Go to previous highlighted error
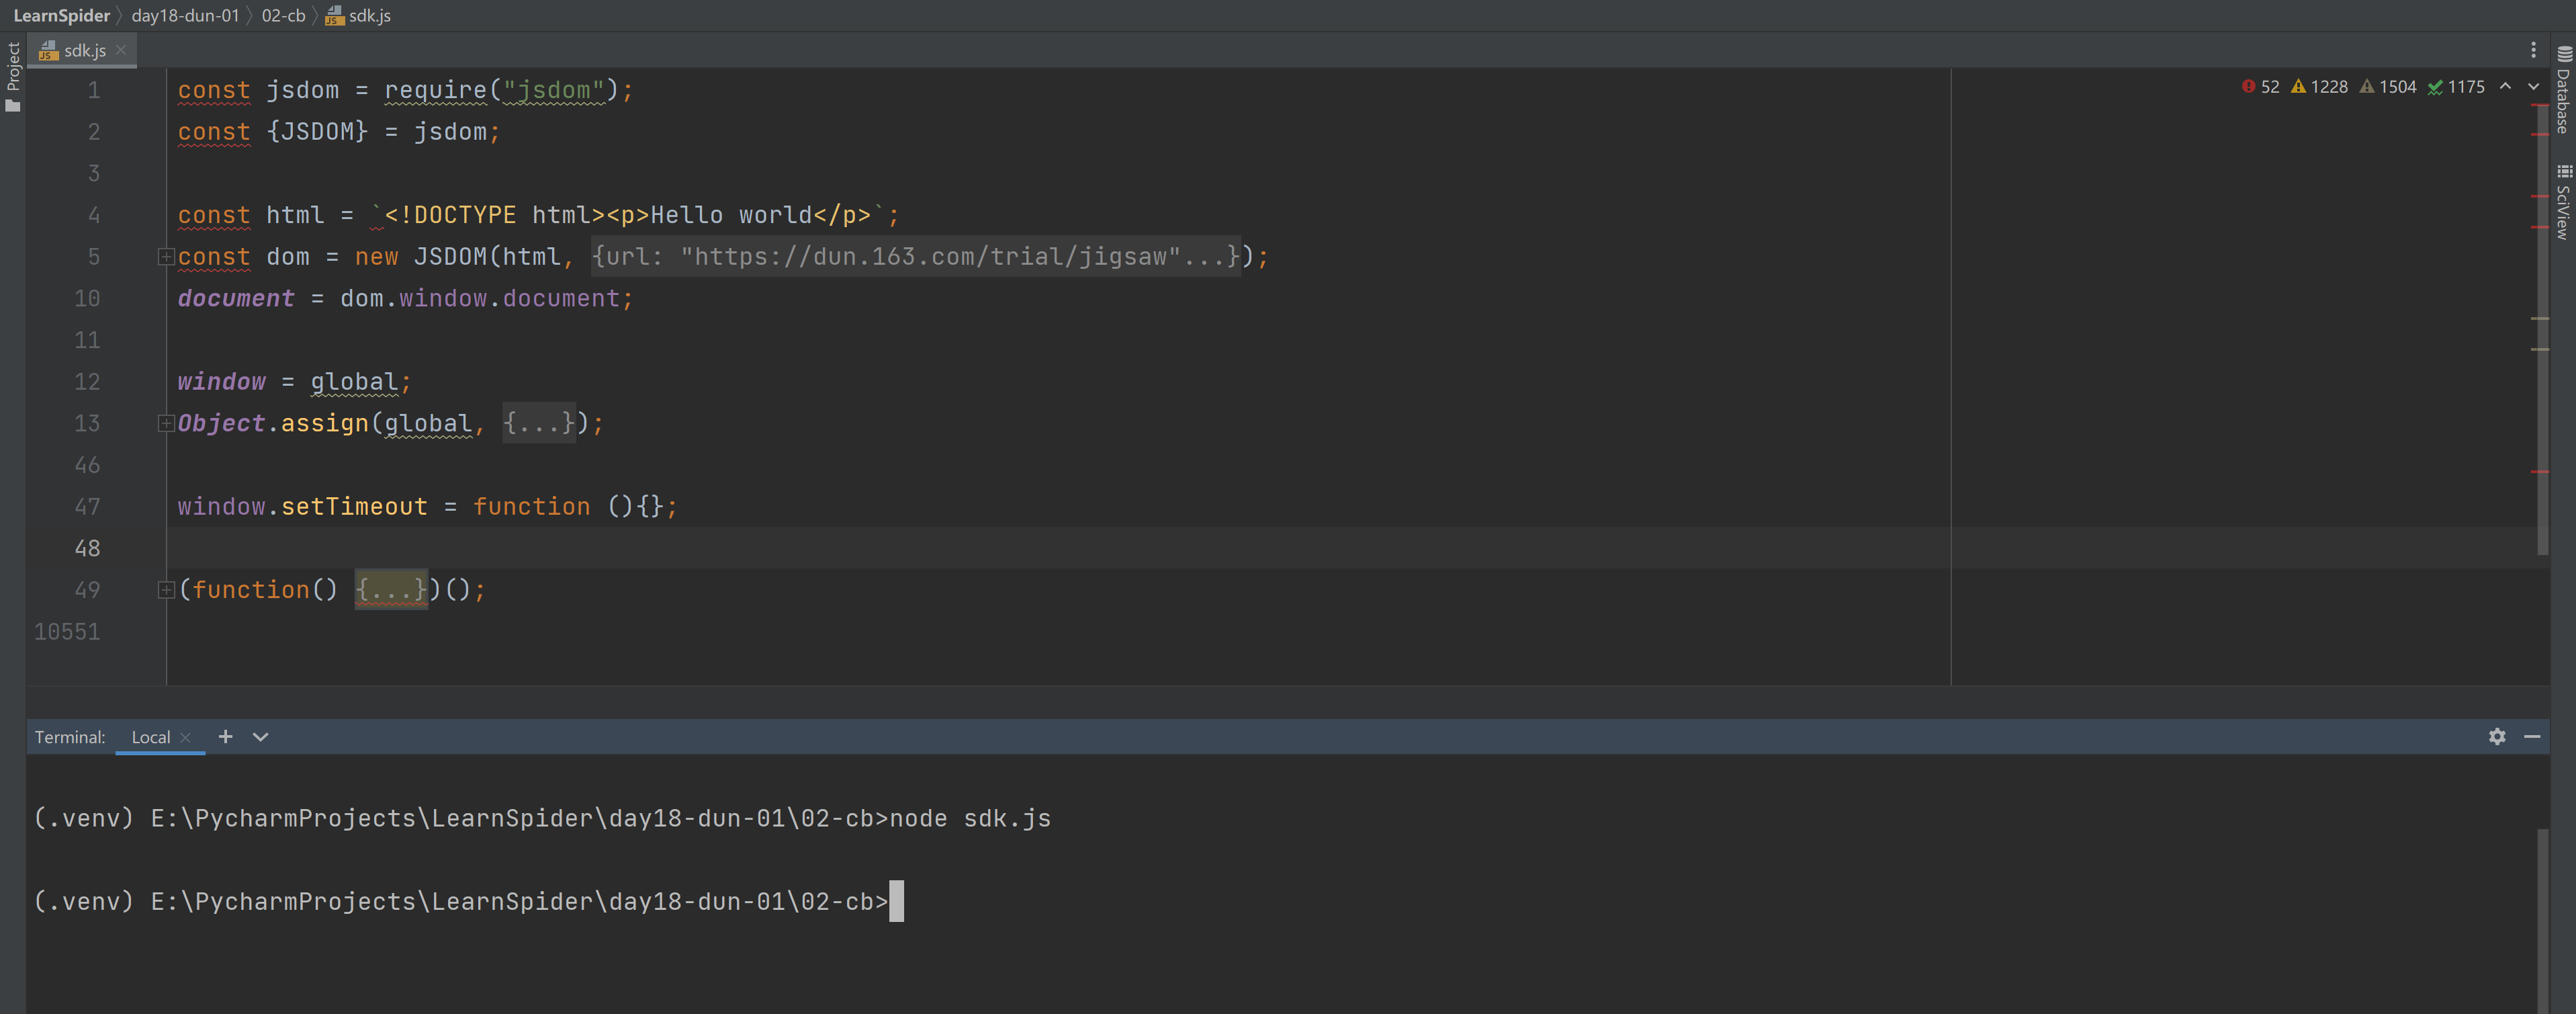The height and width of the screenshot is (1014, 2576). click(x=2505, y=87)
